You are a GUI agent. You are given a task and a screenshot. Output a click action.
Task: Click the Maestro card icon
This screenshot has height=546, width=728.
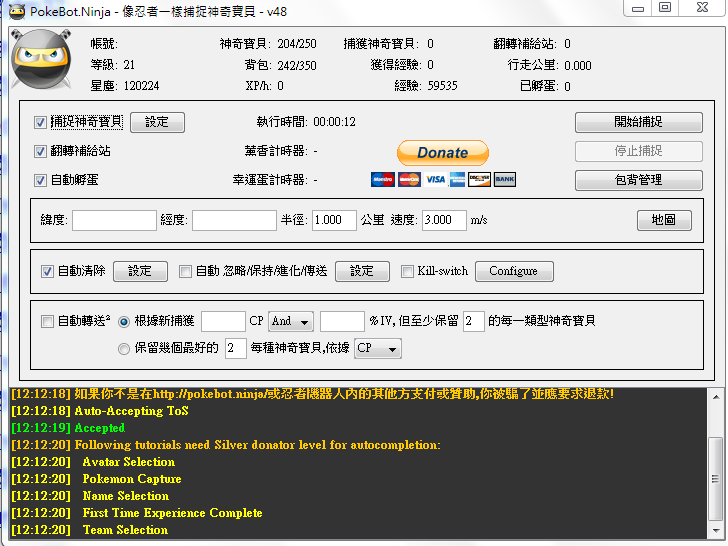click(x=383, y=179)
